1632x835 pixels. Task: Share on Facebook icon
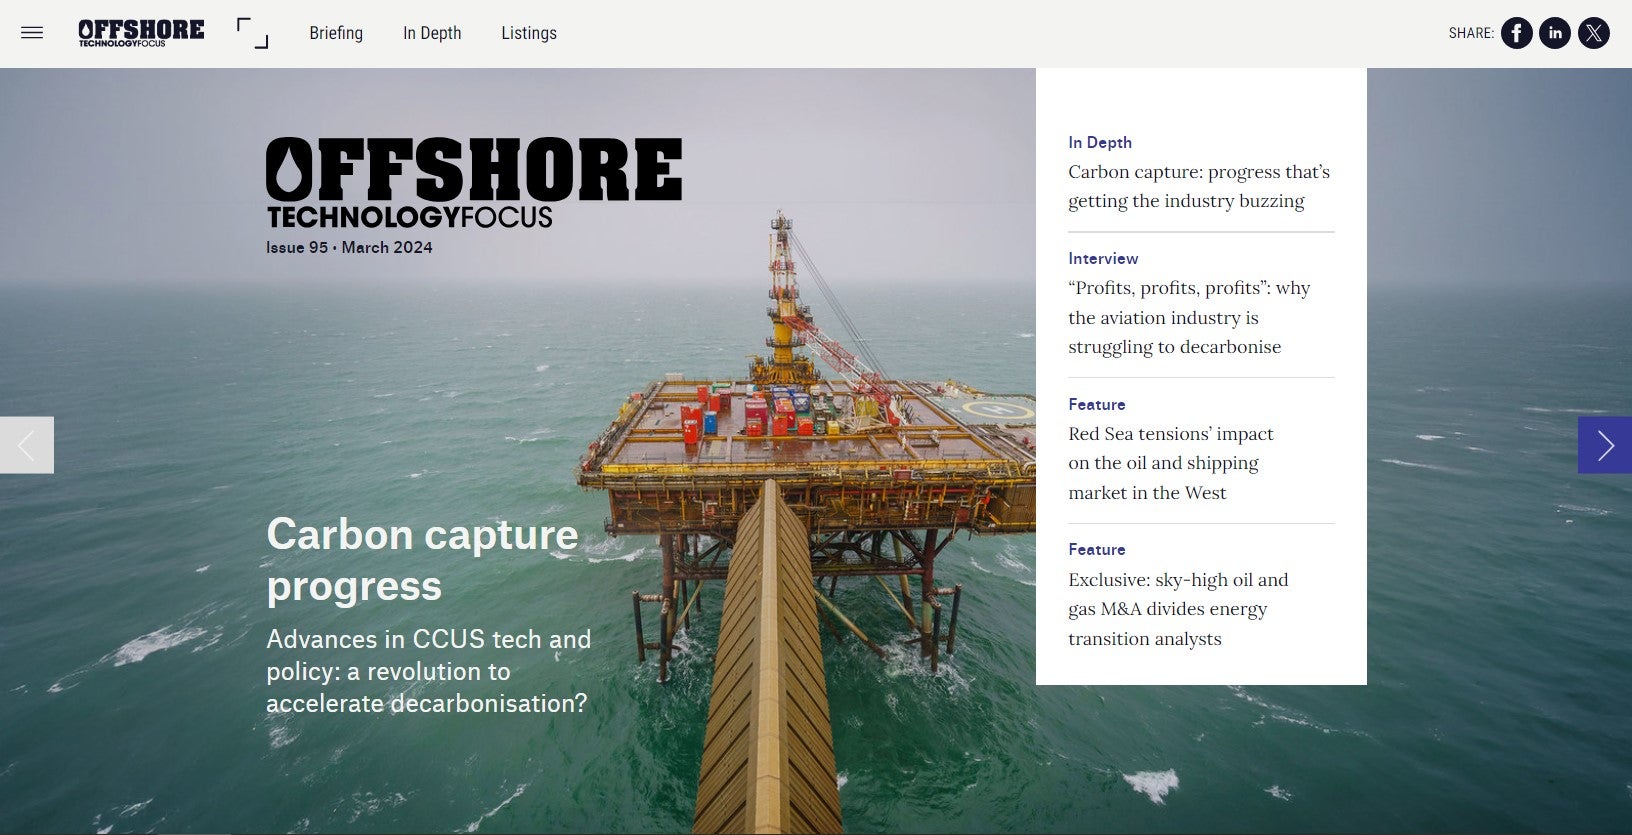click(x=1516, y=33)
